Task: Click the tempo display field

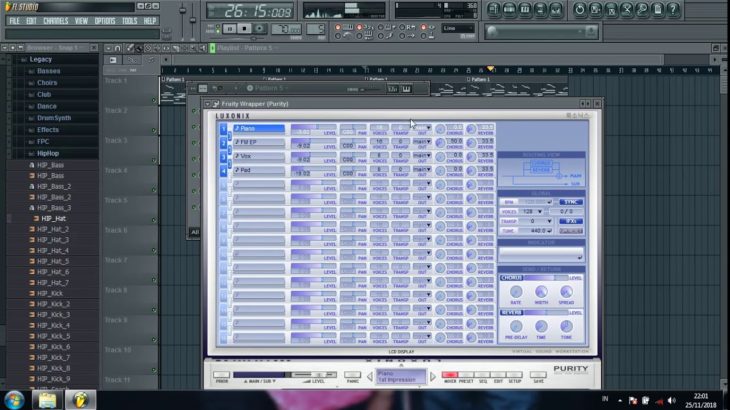Action: click(x=285, y=29)
